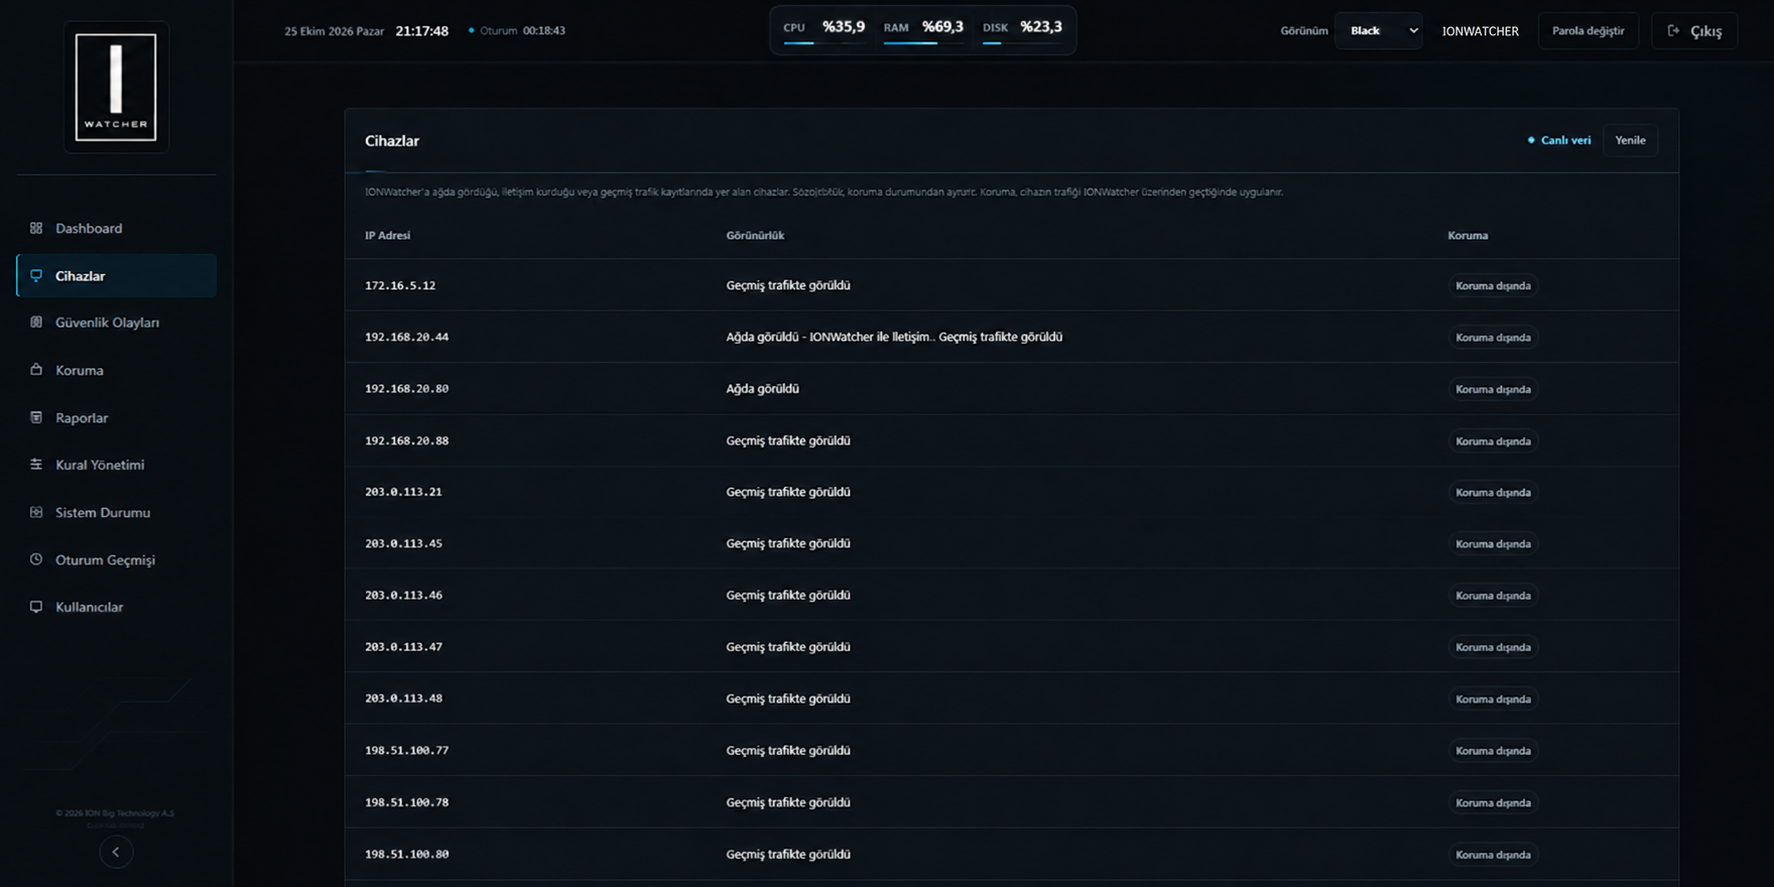
Task: Click the Parola değiştir button
Action: [1588, 31]
